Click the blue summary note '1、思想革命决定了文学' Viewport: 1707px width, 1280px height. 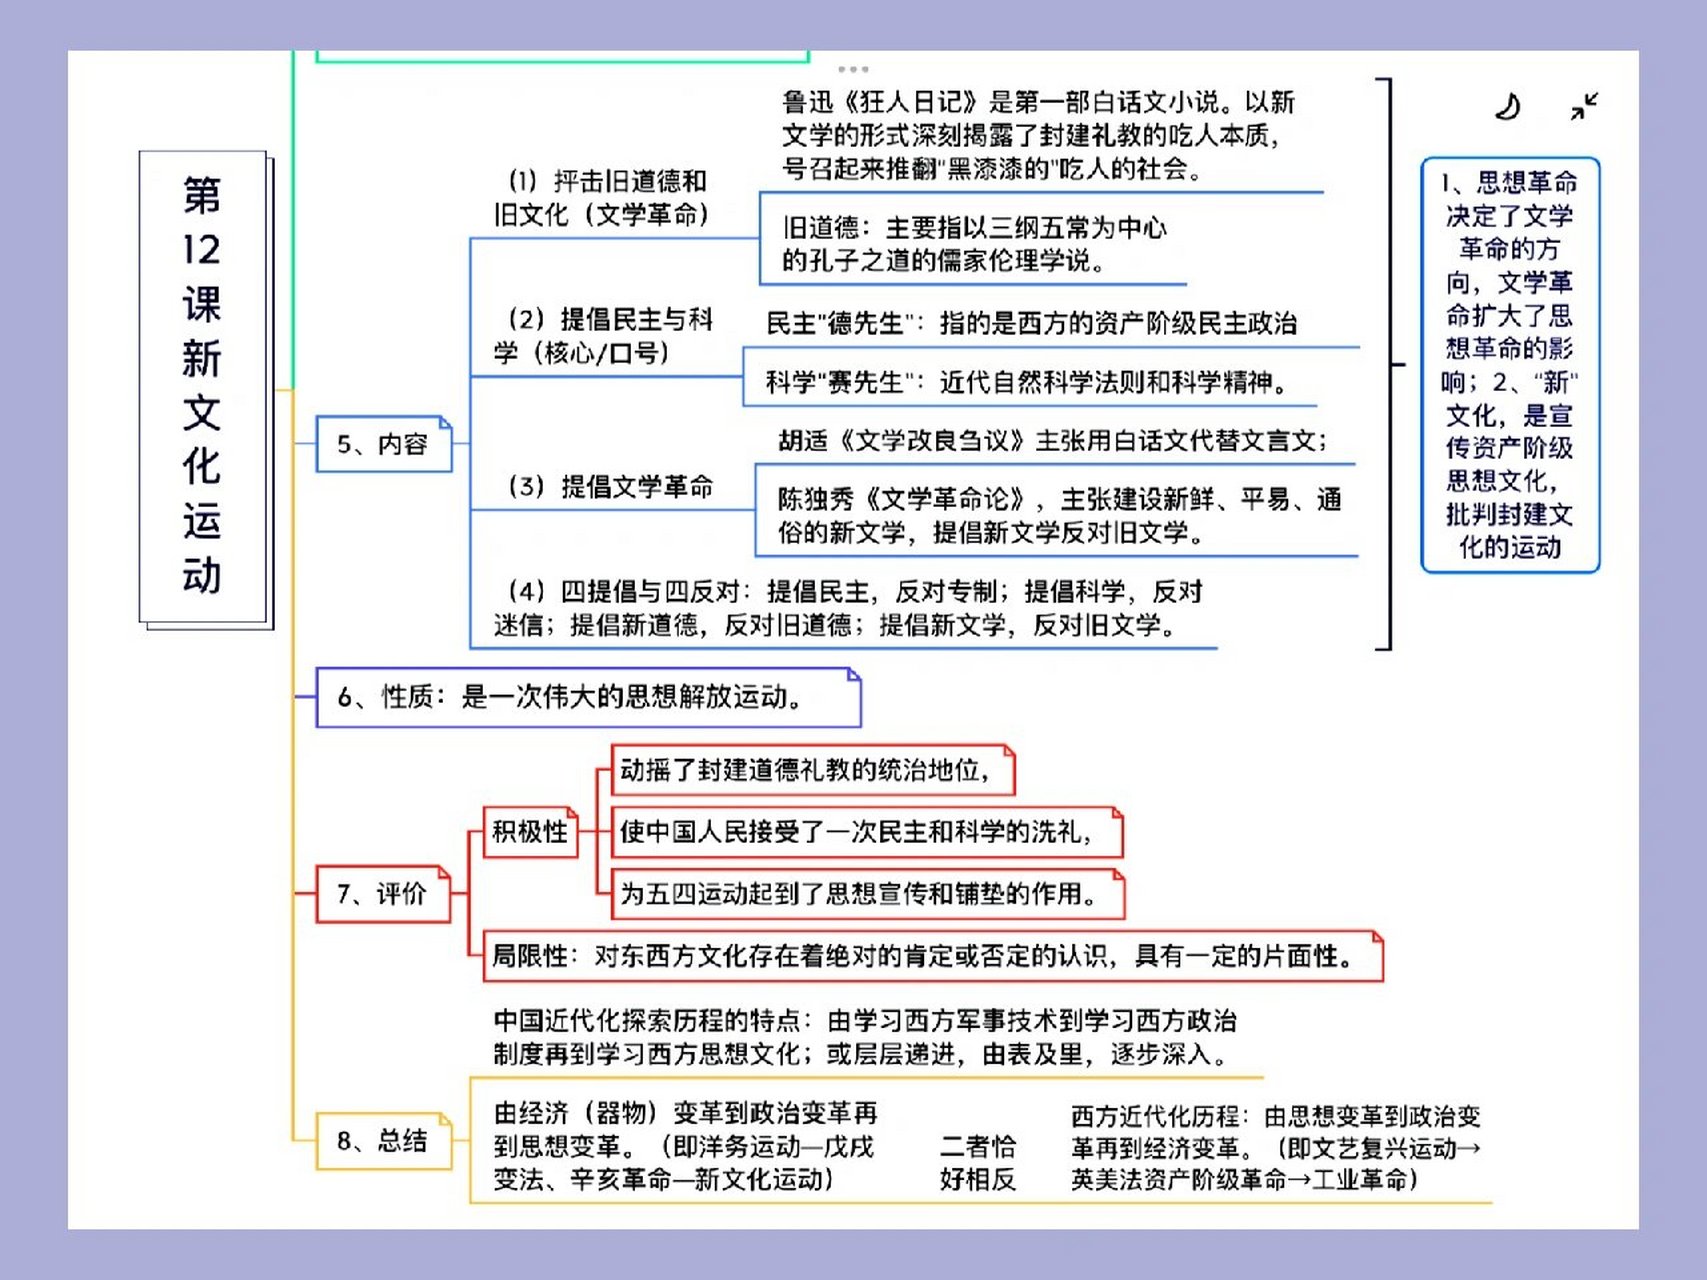[x=1510, y=365]
